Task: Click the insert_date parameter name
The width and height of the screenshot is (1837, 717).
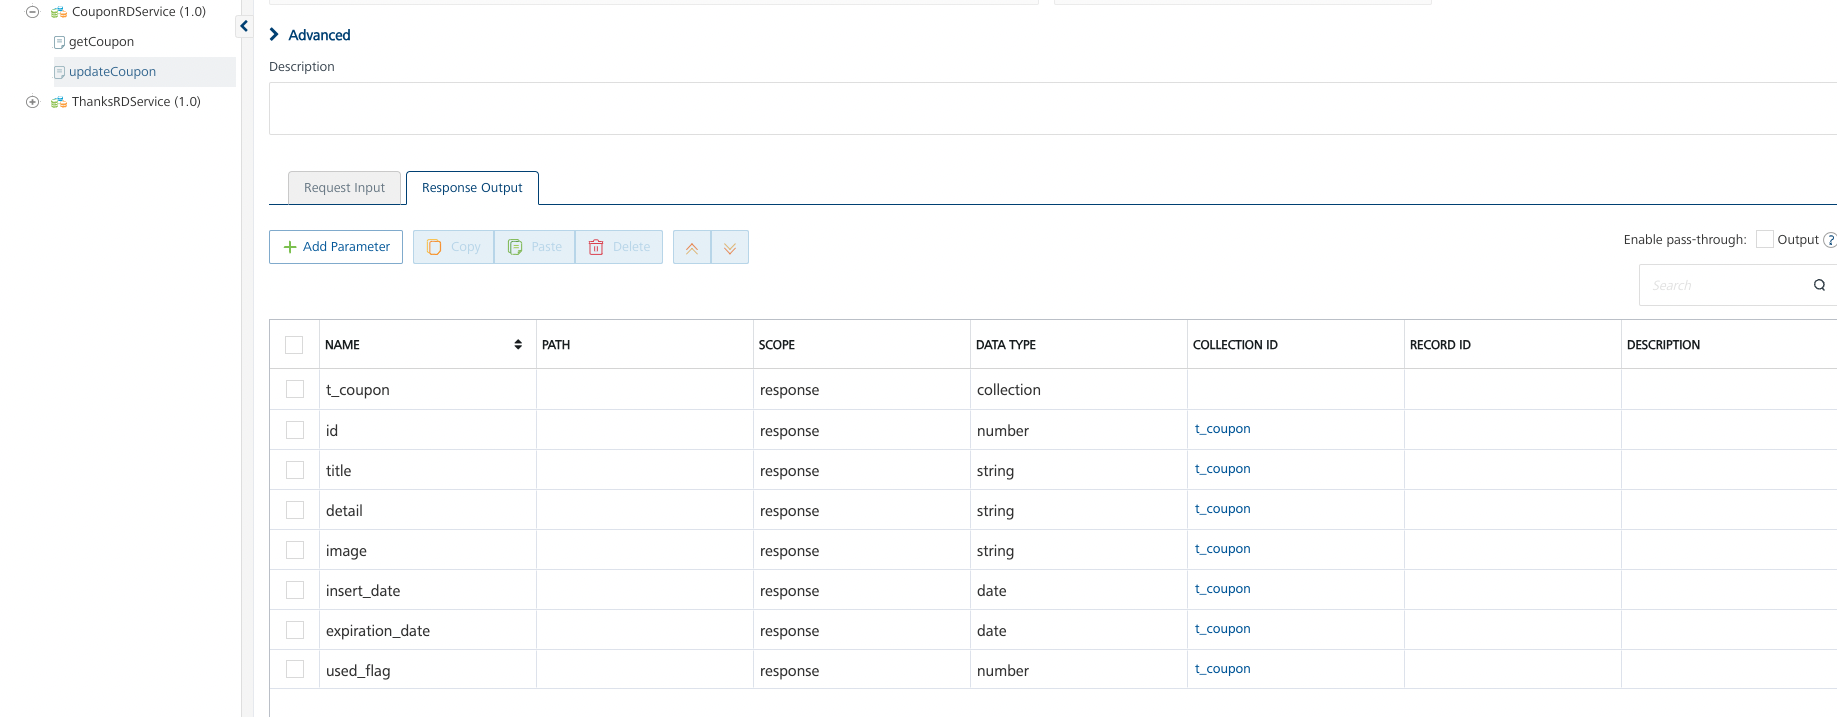Action: [363, 591]
